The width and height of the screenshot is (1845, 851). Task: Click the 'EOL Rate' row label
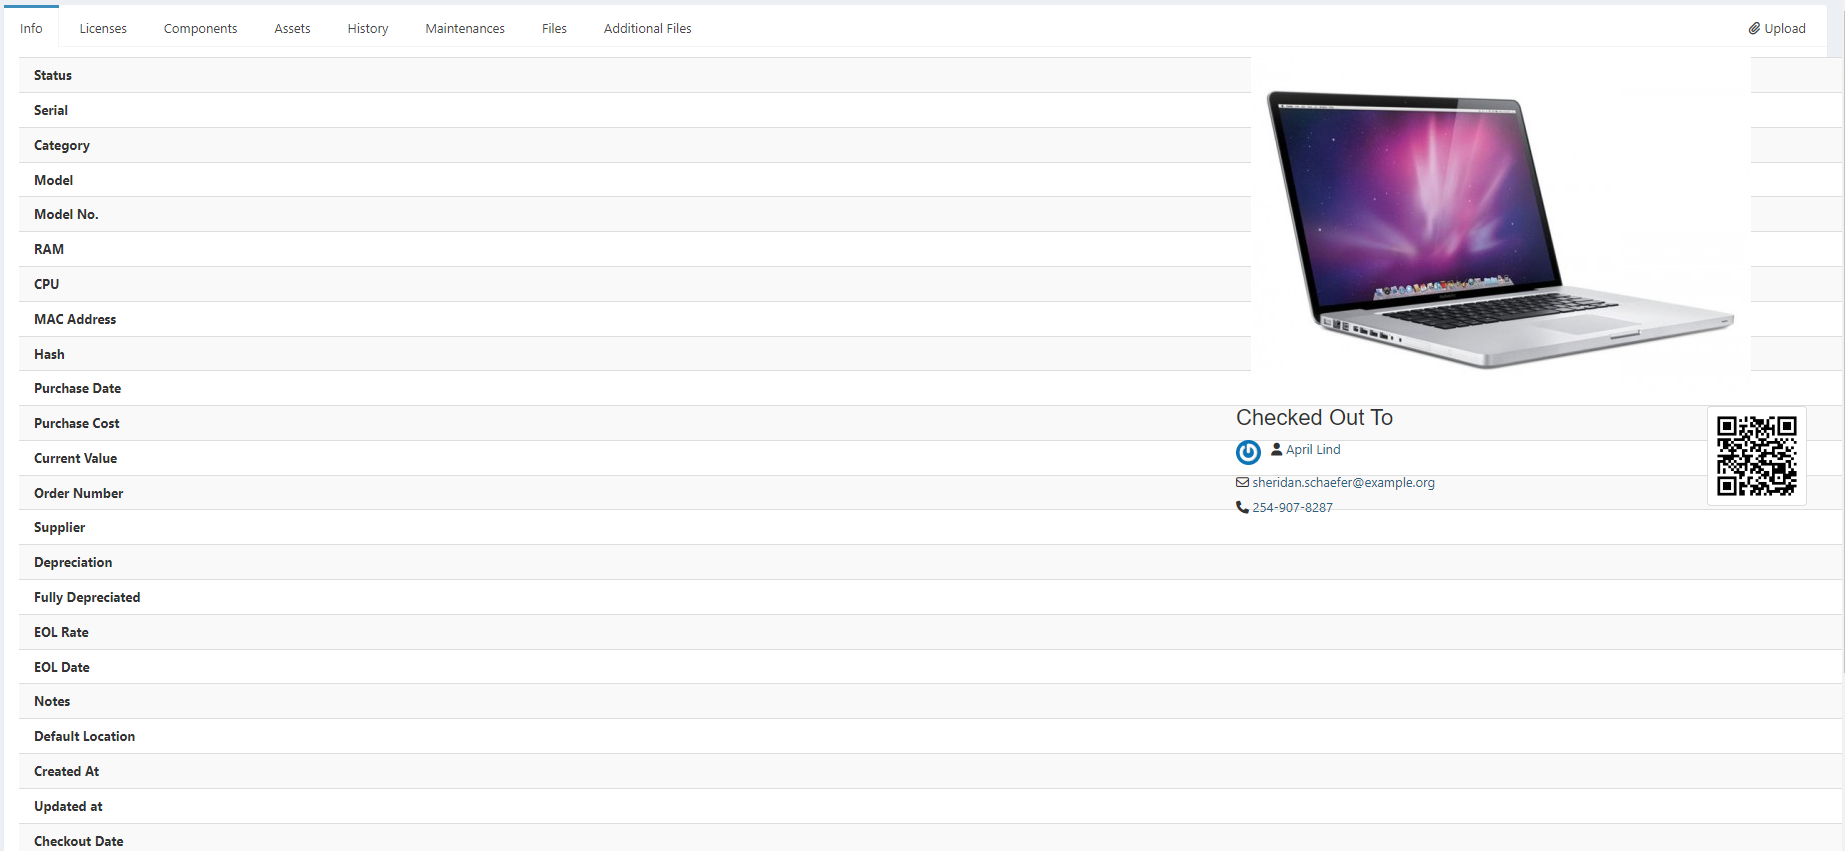61,632
